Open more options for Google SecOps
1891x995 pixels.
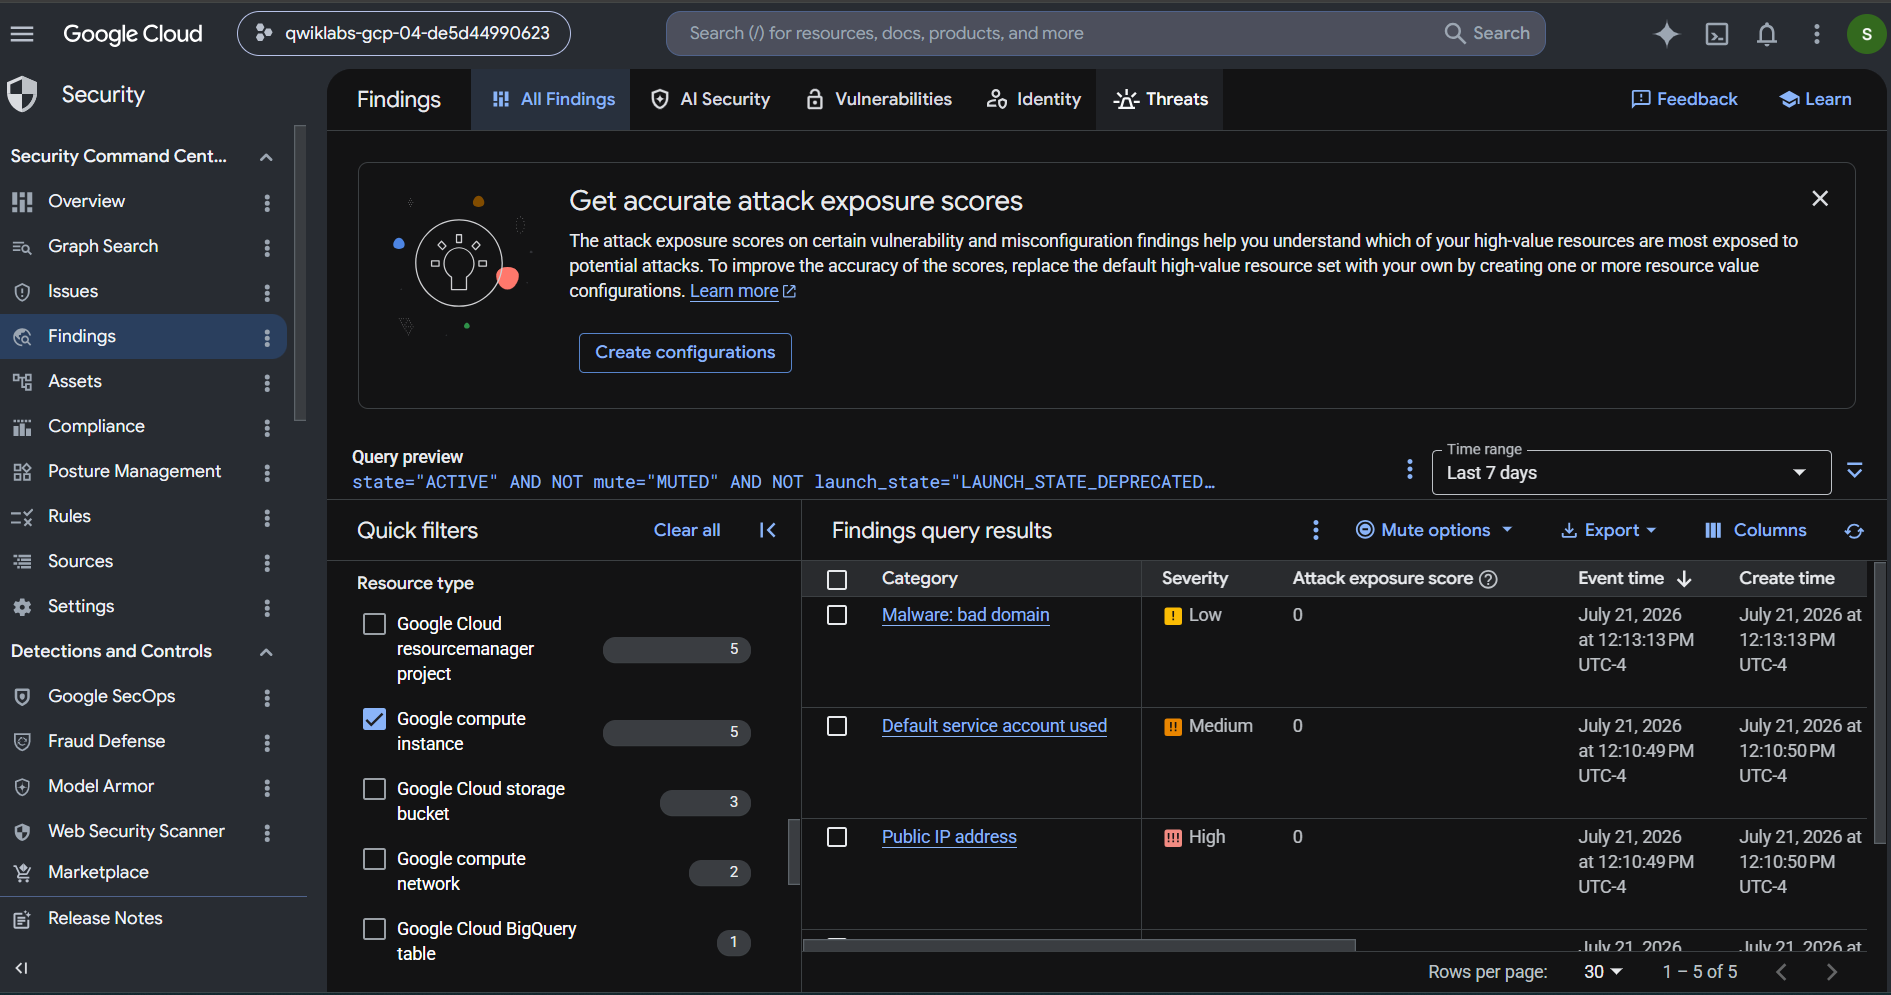[x=267, y=697]
